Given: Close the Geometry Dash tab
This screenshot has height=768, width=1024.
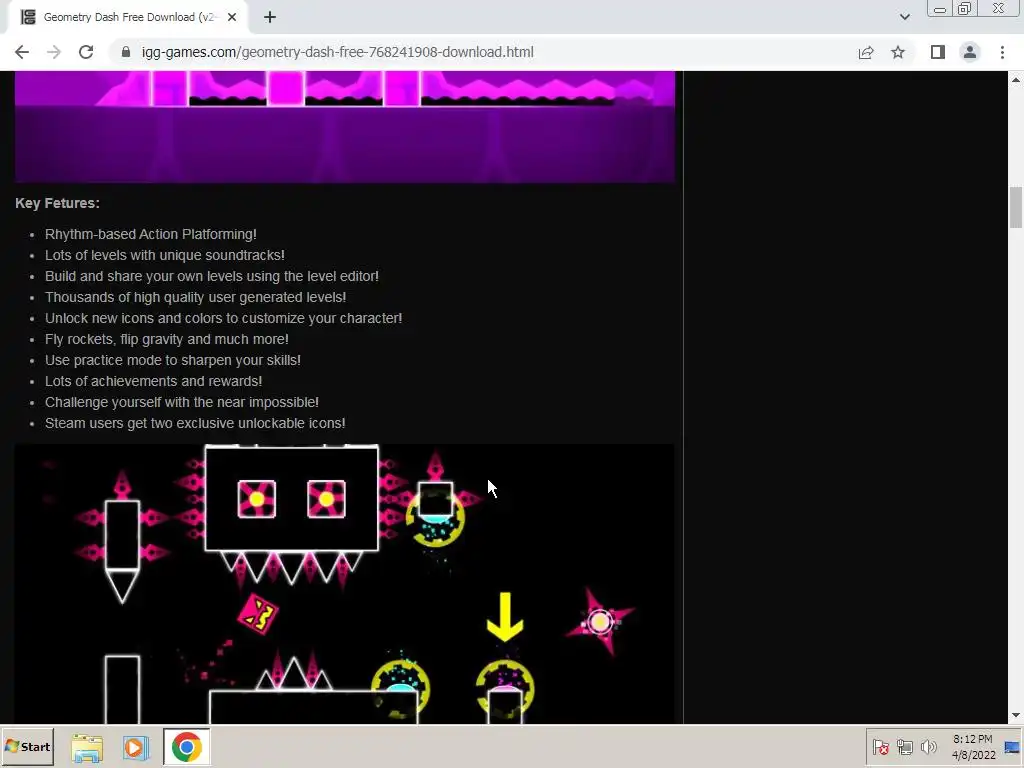Looking at the screenshot, I should (x=232, y=17).
